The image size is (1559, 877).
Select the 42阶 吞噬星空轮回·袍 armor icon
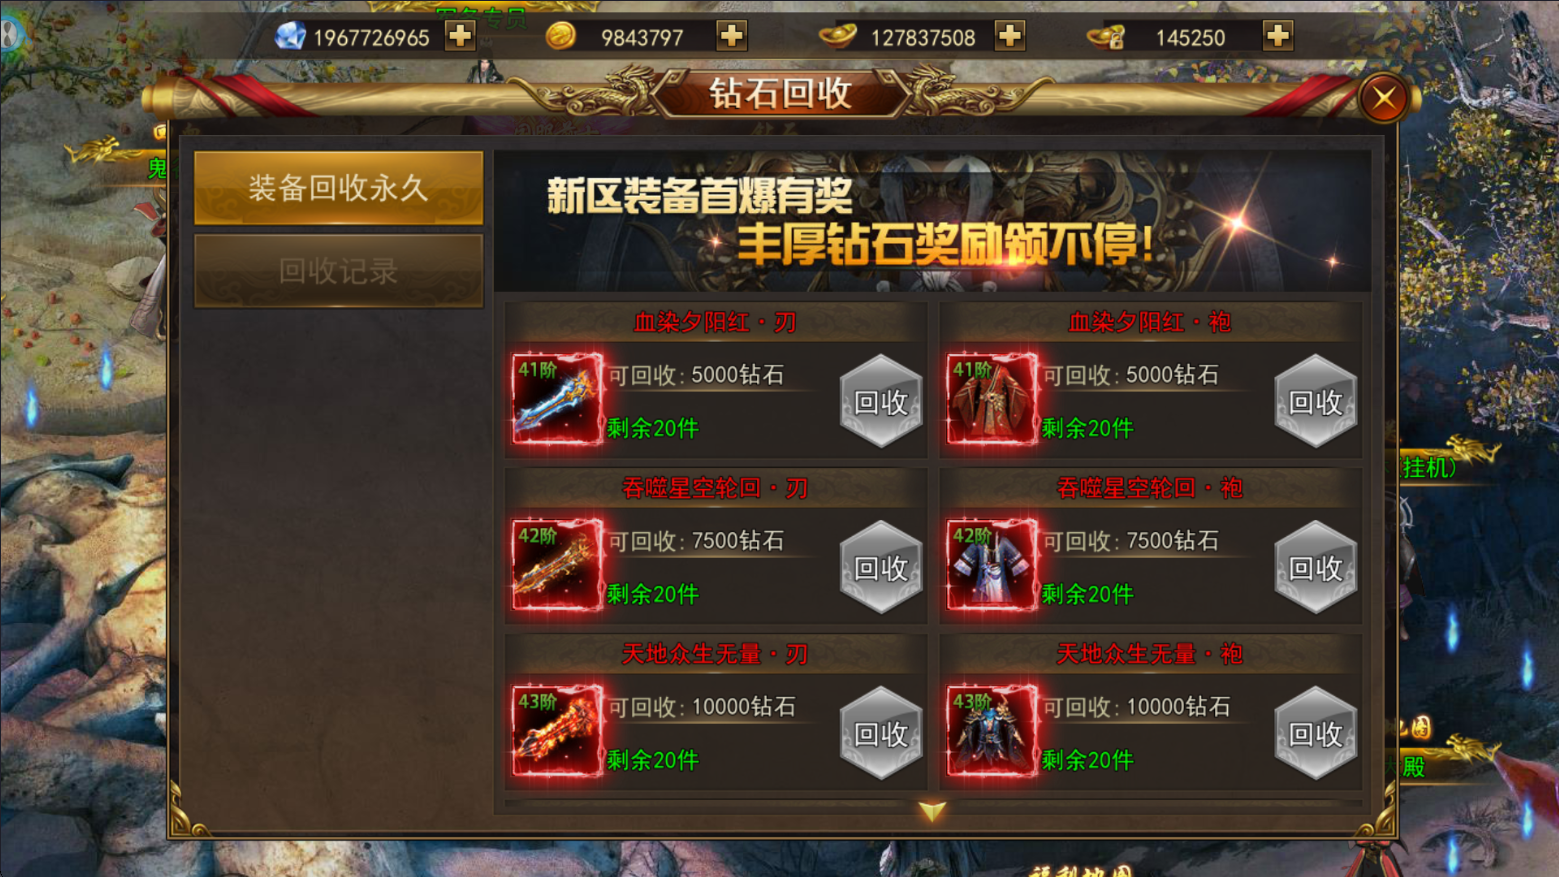[992, 565]
